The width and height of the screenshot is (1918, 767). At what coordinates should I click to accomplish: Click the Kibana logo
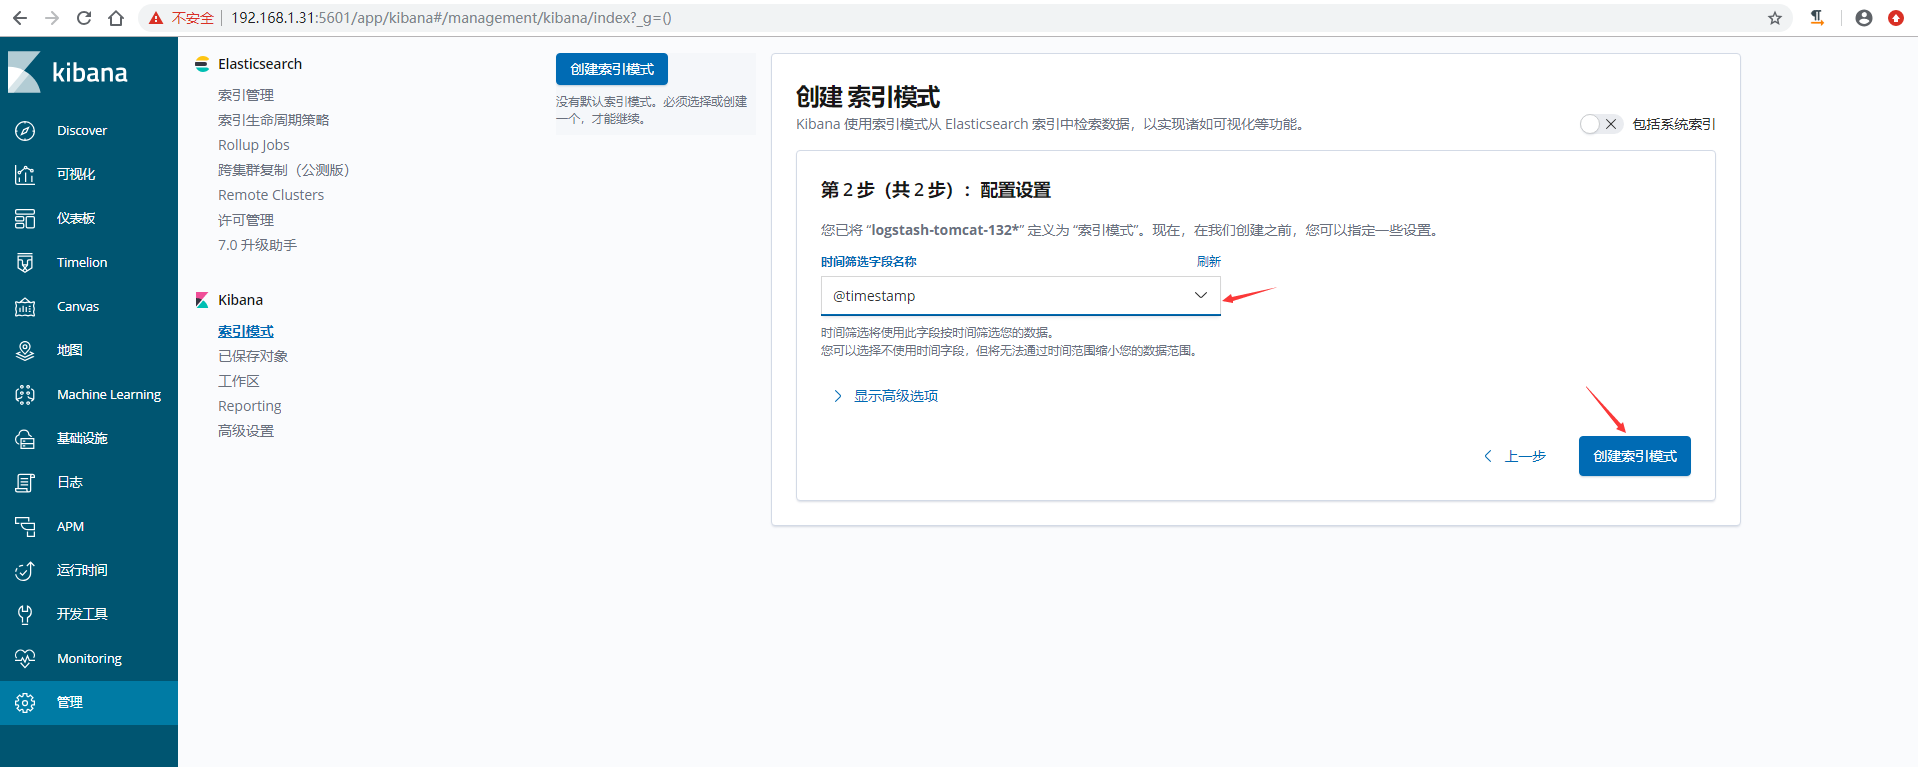(x=68, y=72)
